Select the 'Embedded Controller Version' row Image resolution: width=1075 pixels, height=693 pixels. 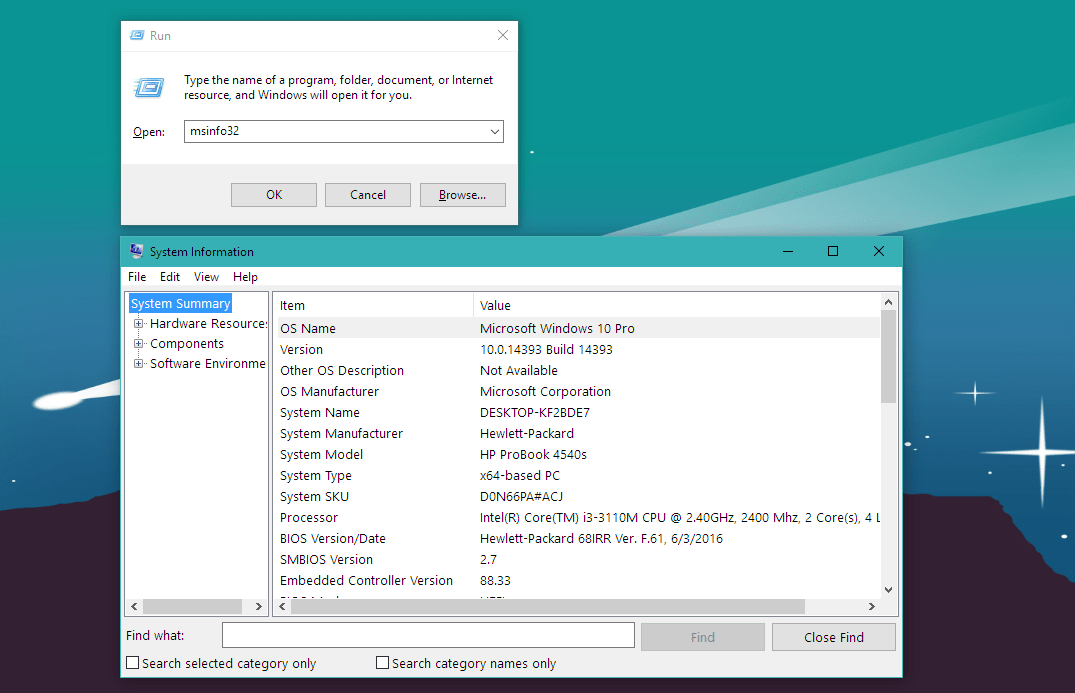577,581
